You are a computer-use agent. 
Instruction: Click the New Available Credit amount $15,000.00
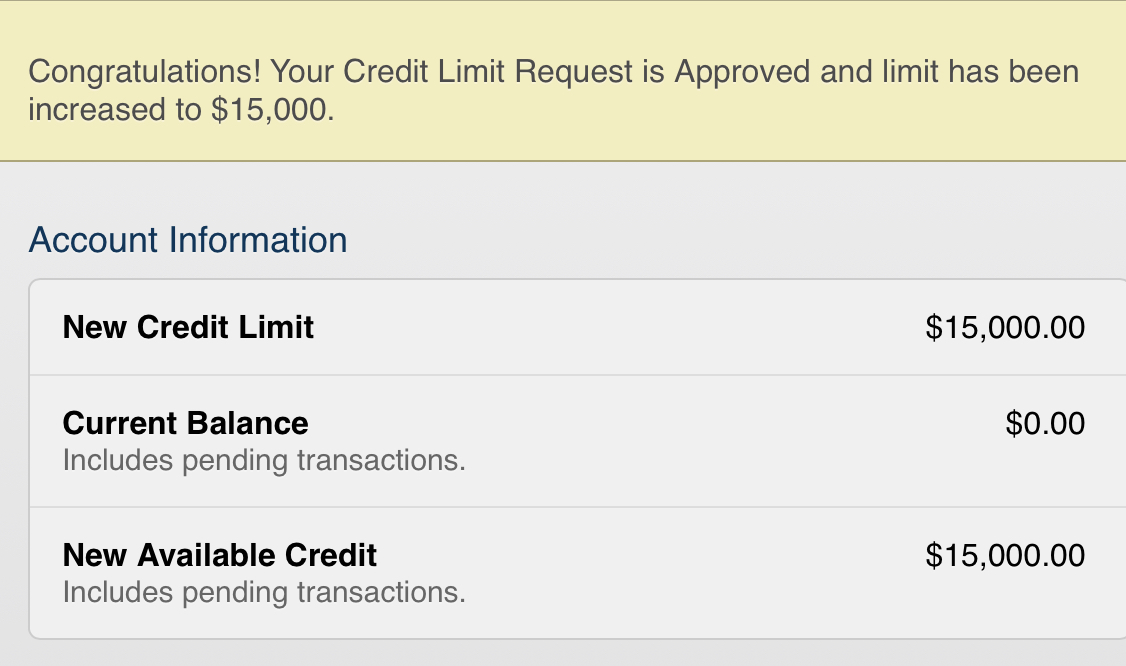pyautogui.click(x=1005, y=555)
